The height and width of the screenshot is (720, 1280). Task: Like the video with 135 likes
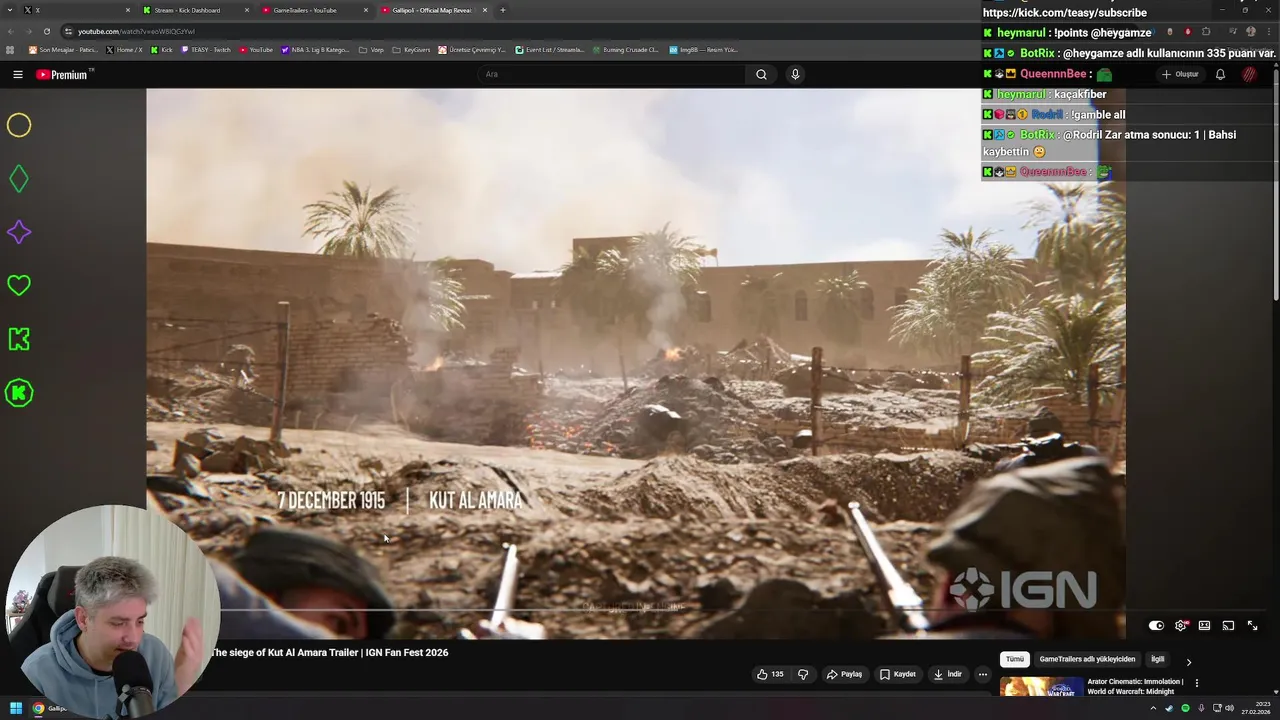[x=770, y=674]
